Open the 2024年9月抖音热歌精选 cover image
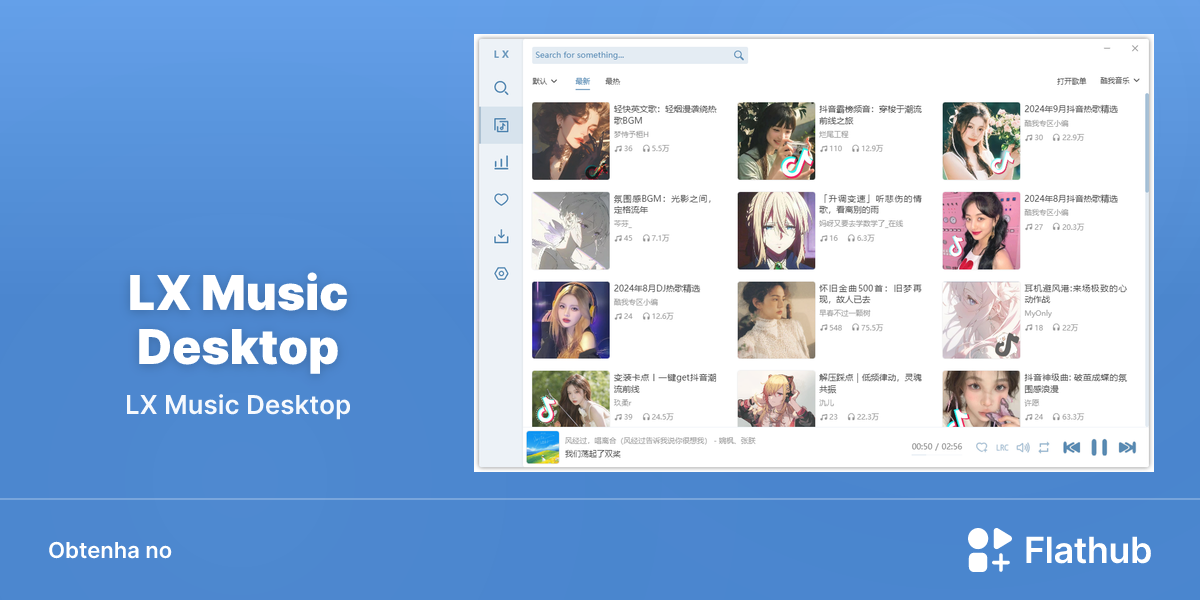Screen dimensions: 1200x600 [981, 141]
